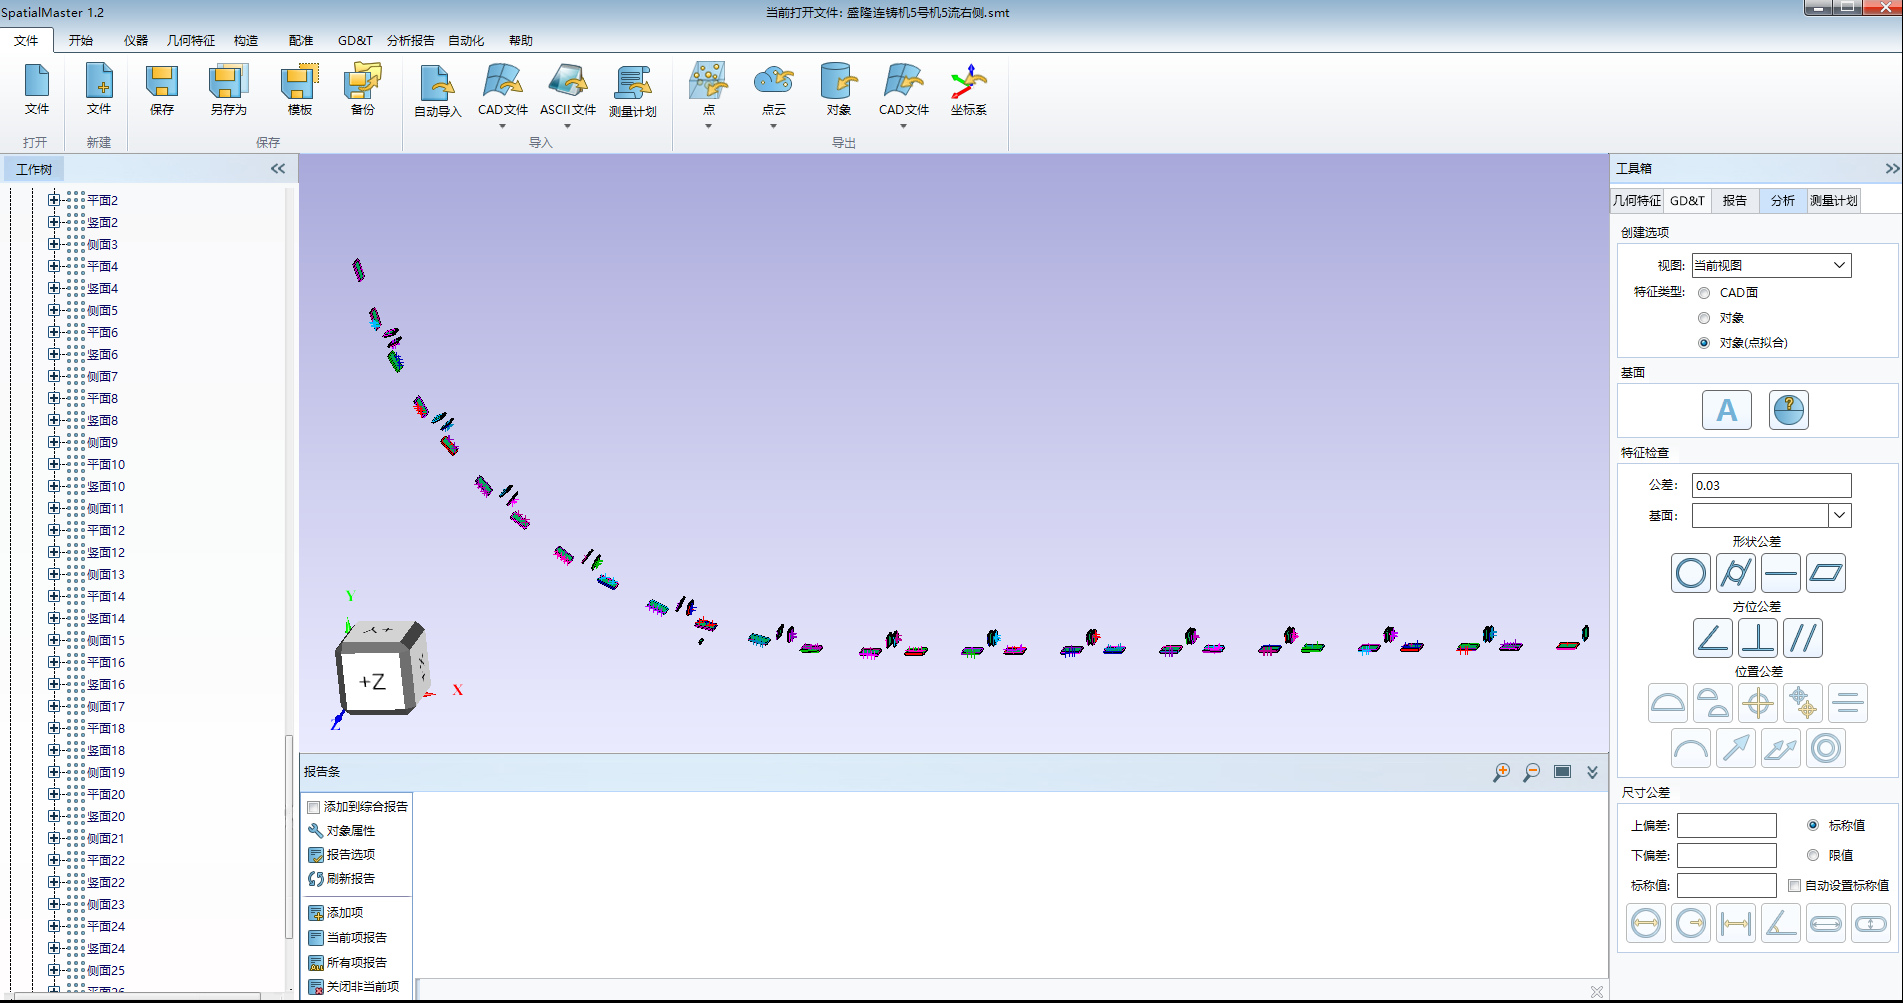
Task: Check 自动设置标称值 option
Action: tap(1794, 886)
